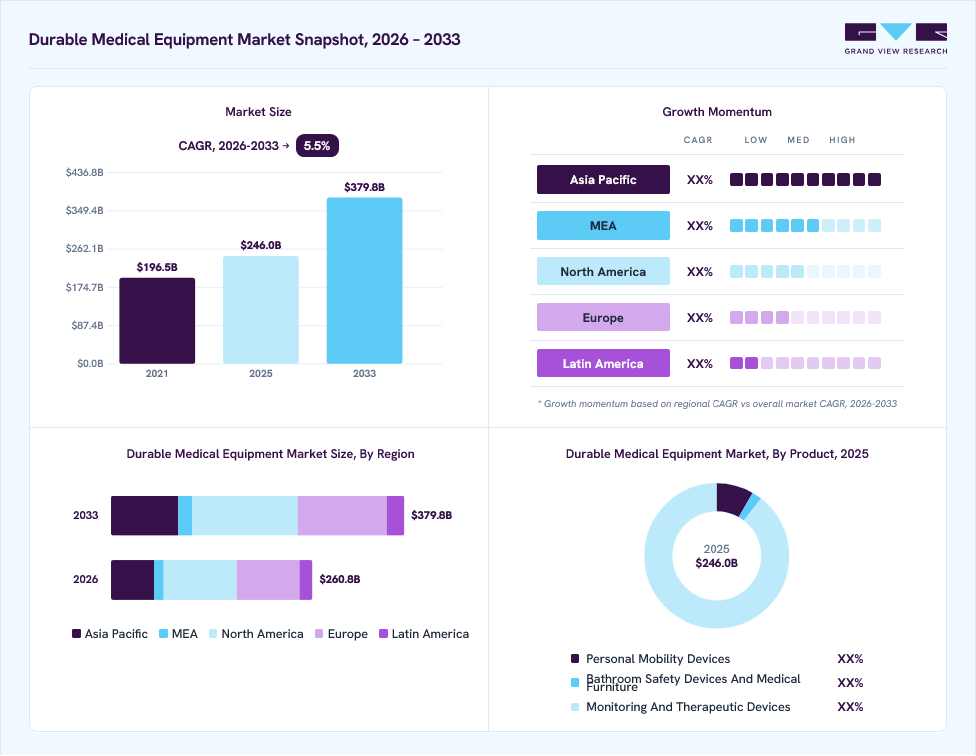
Task: Select the North America region label
Action: point(603,272)
